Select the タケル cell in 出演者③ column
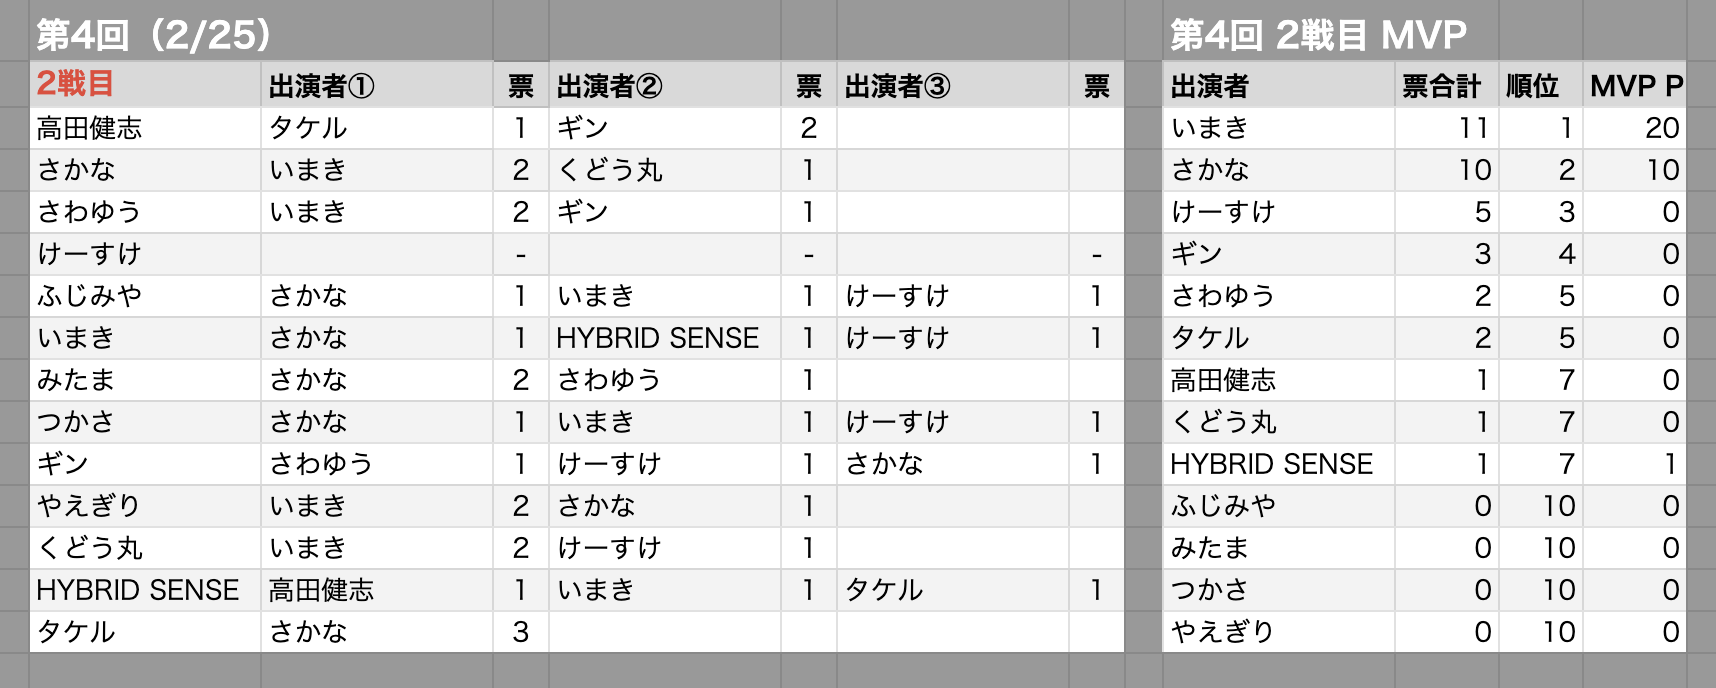 953,590
